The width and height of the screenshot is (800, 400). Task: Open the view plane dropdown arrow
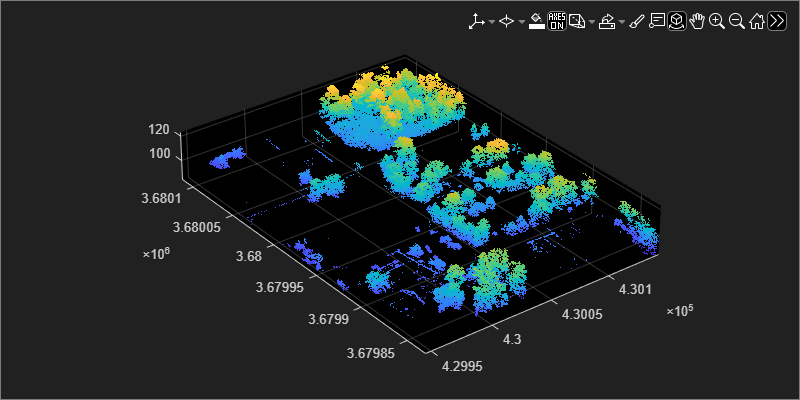pos(592,21)
